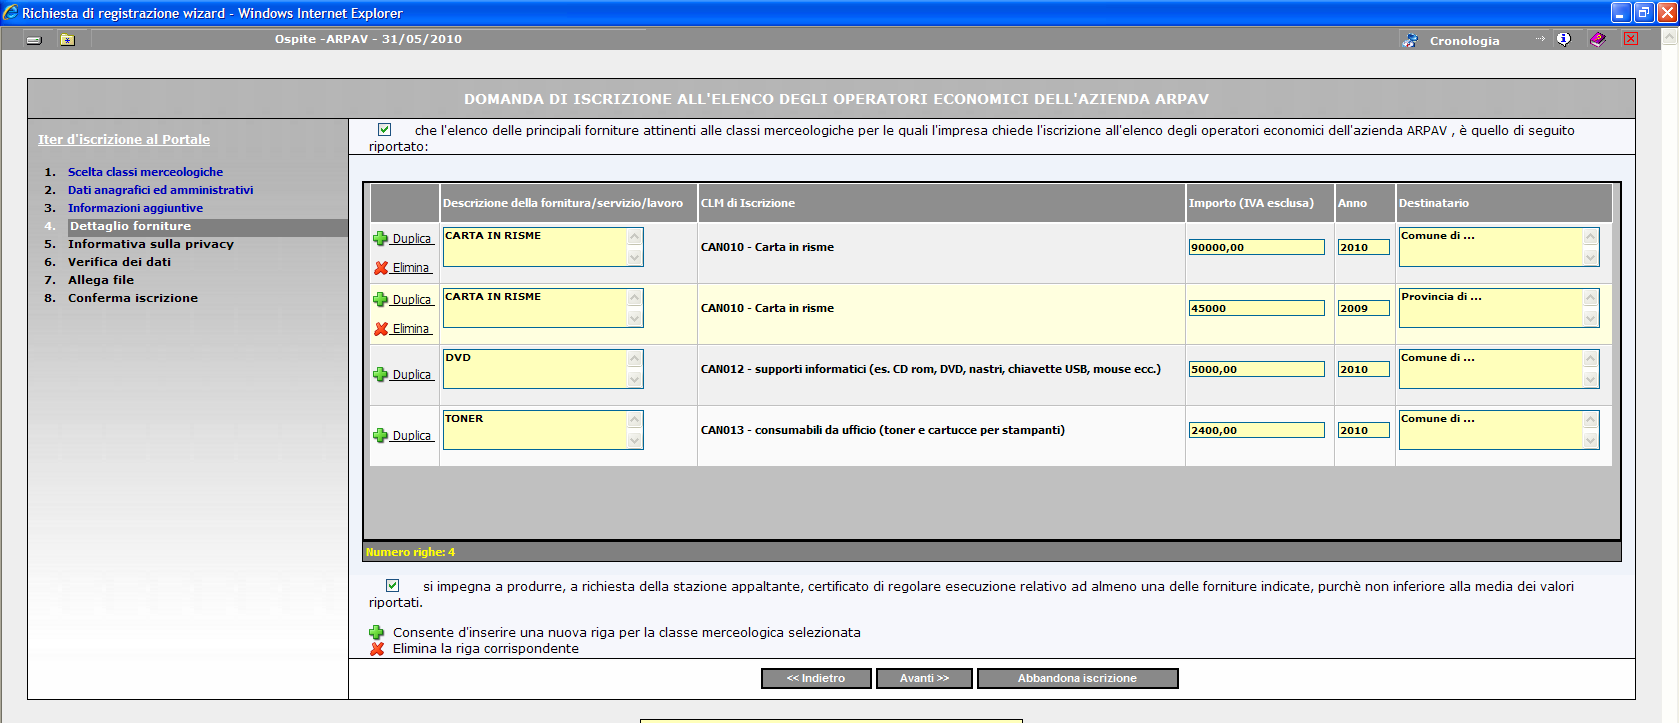
Task: Click the << Indietro button
Action: click(x=816, y=678)
